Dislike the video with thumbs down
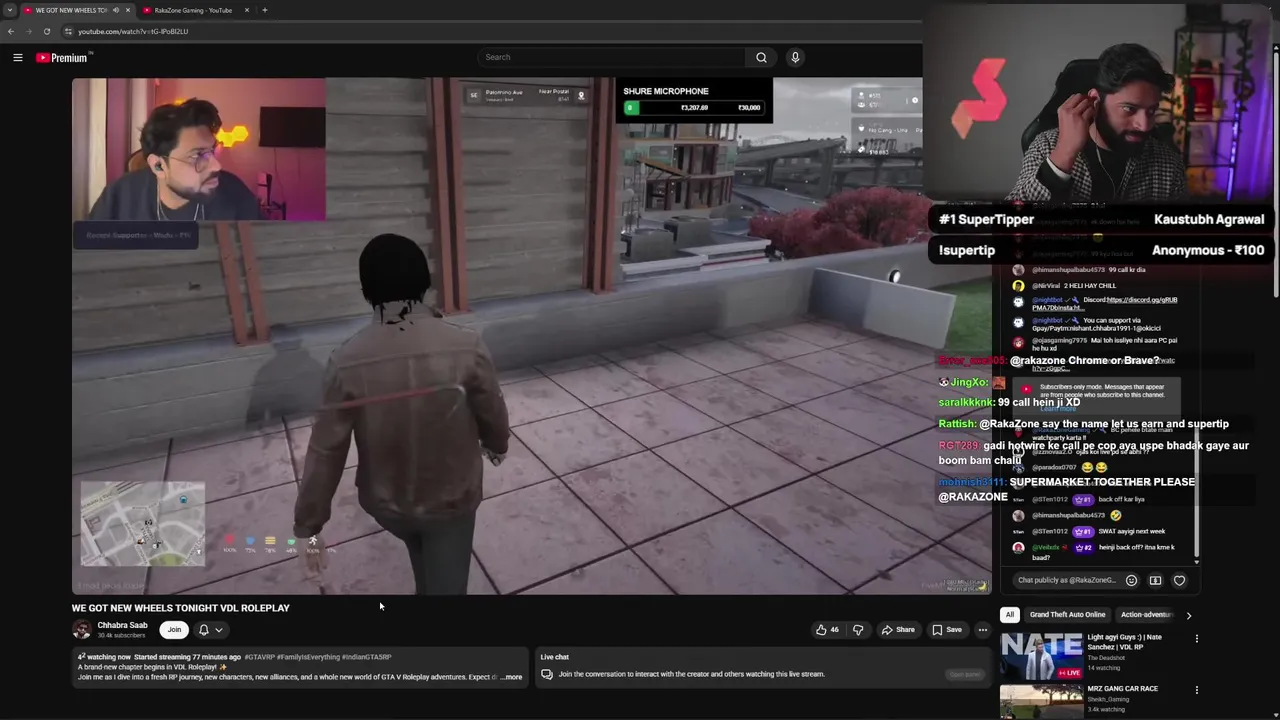The image size is (1280, 720). pyautogui.click(x=858, y=630)
